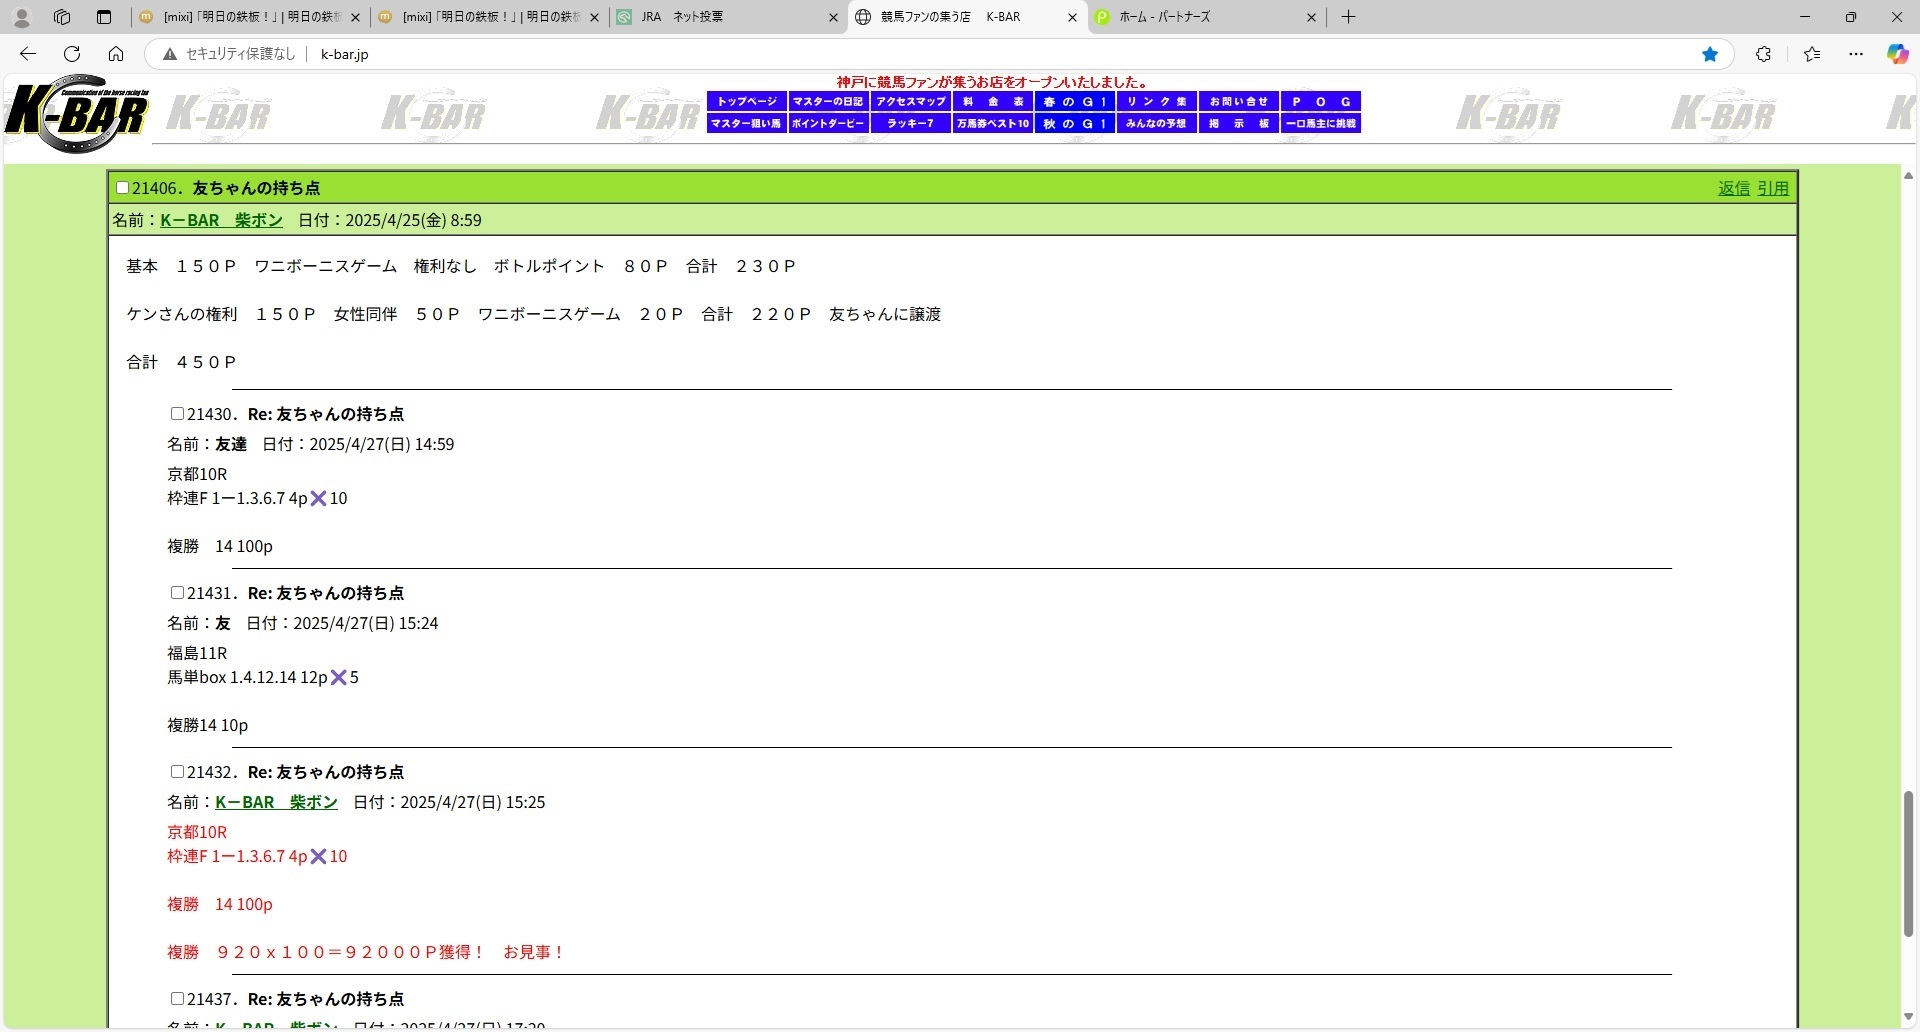Open the favorites list icon

coord(1812,54)
